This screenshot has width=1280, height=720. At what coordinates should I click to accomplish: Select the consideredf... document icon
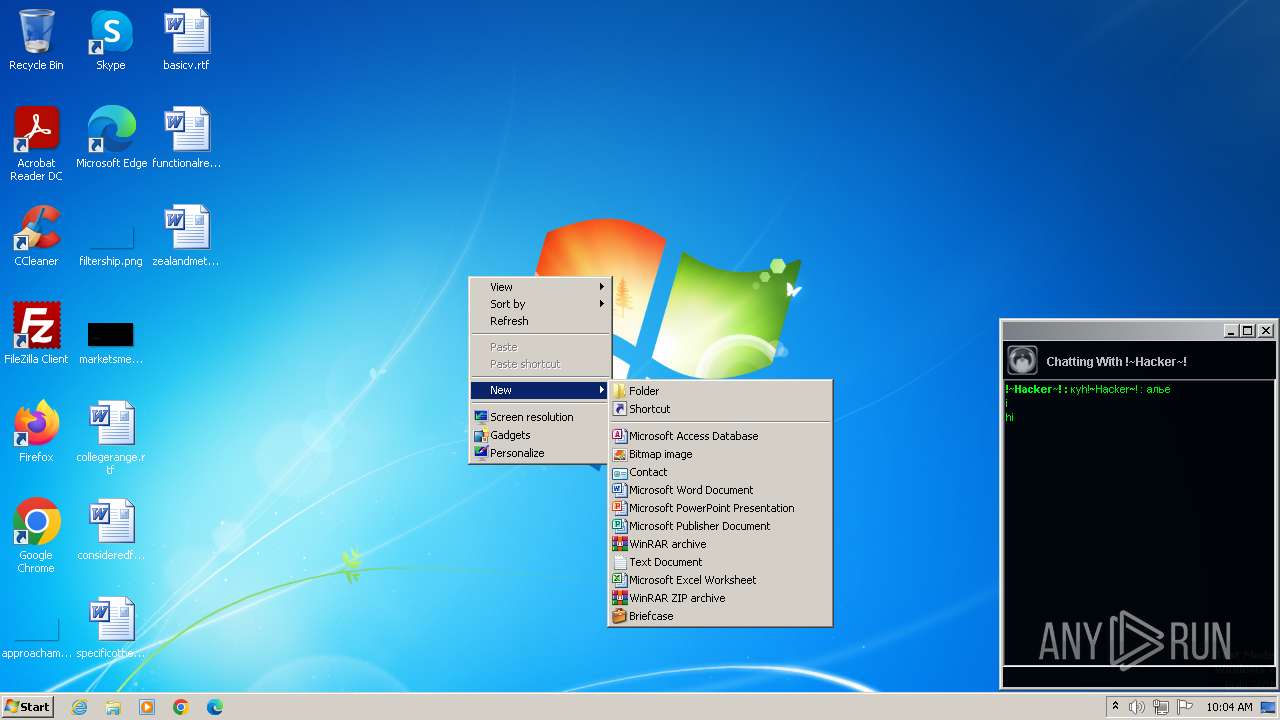click(x=111, y=529)
